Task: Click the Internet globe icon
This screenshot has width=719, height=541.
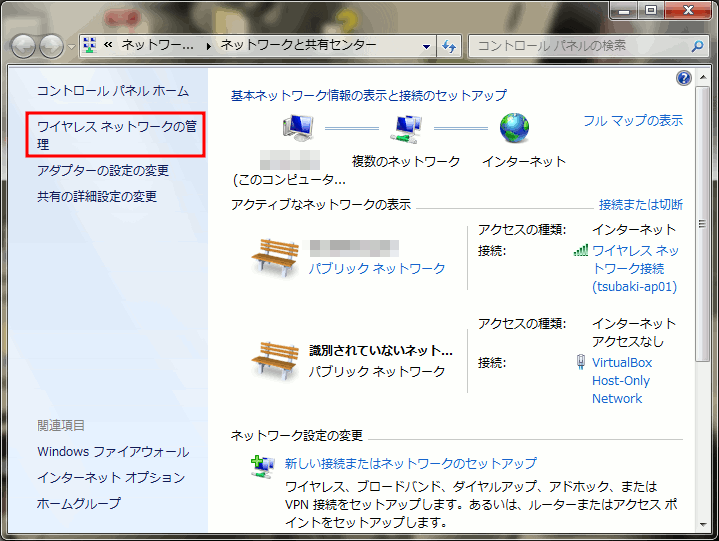Action: 514,128
